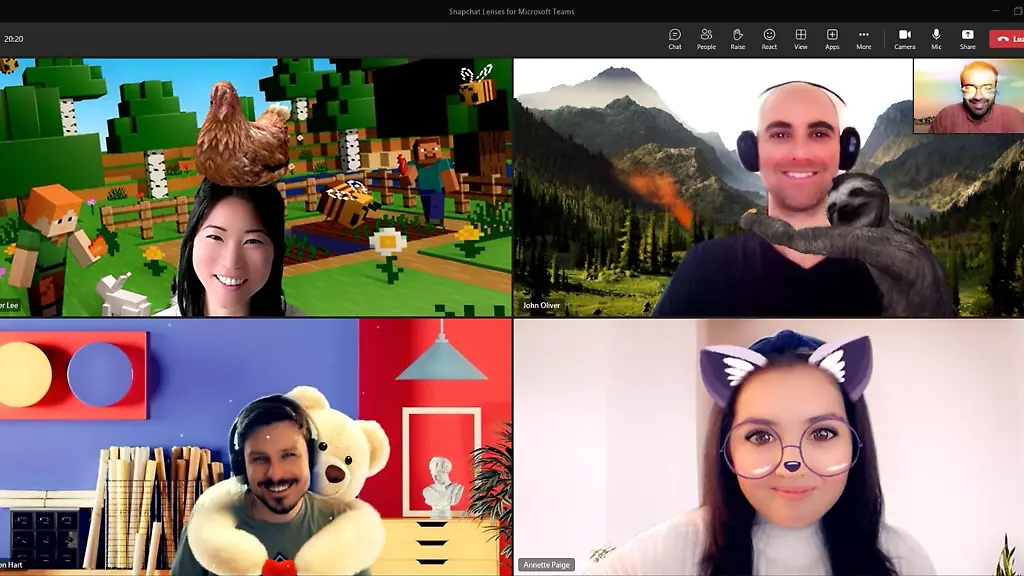Select the Minecraft-themed video tile
The height and width of the screenshot is (576, 1024).
[x=255, y=185]
